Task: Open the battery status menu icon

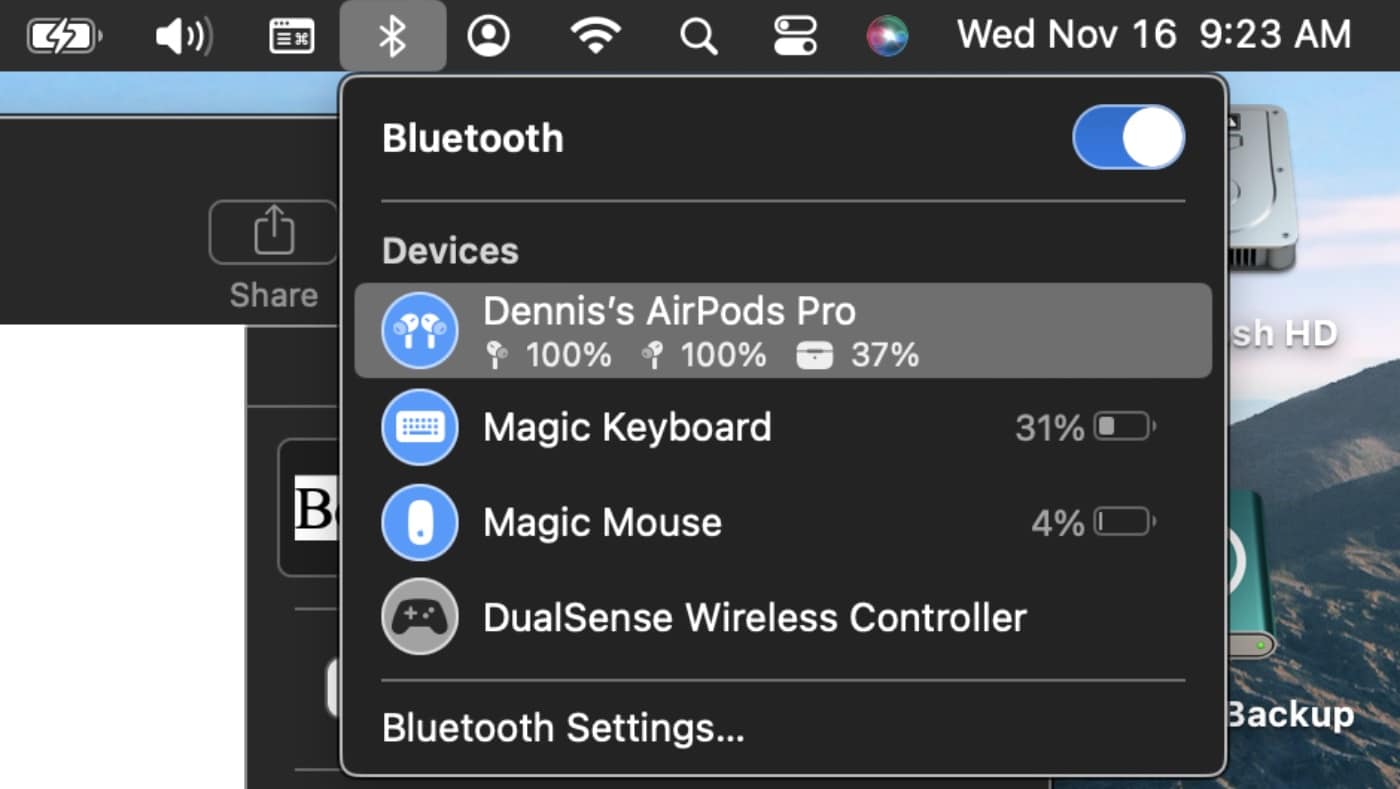Action: click(65, 37)
